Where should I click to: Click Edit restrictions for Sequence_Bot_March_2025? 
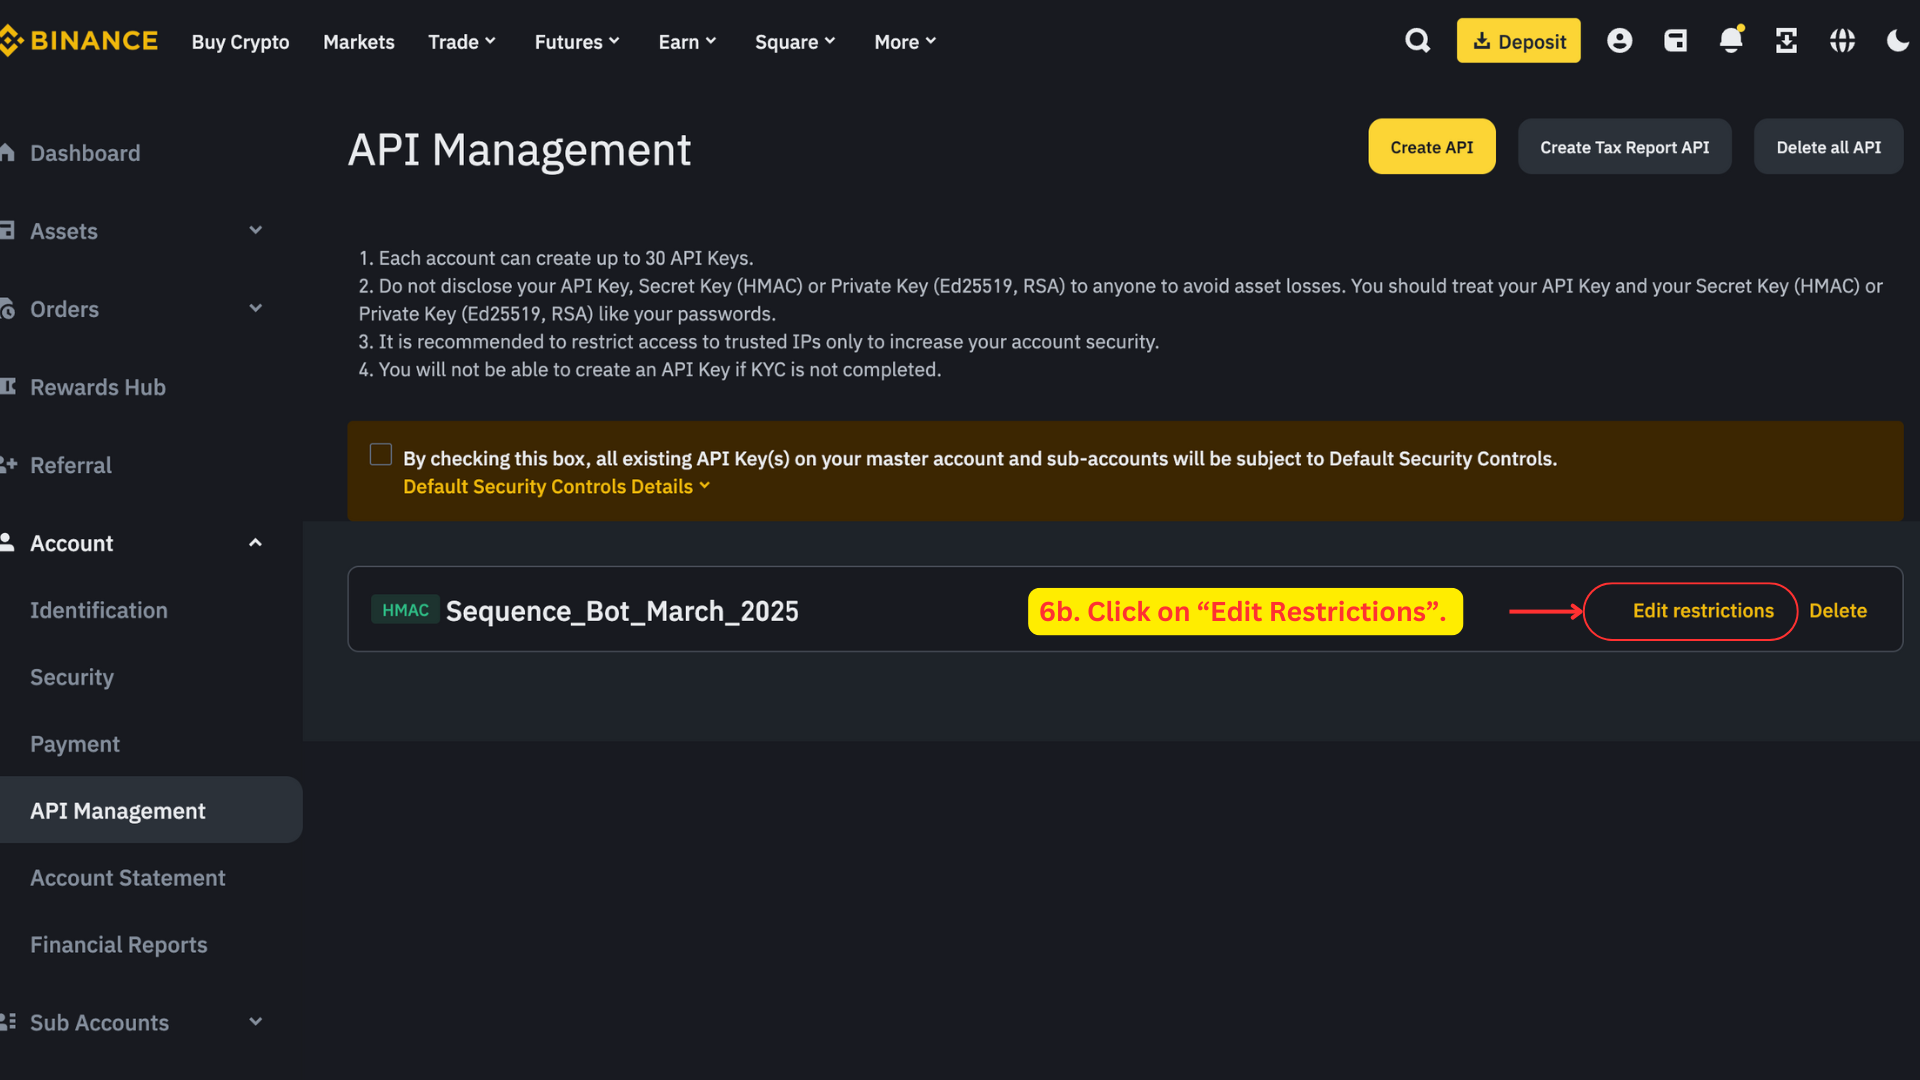(1703, 611)
